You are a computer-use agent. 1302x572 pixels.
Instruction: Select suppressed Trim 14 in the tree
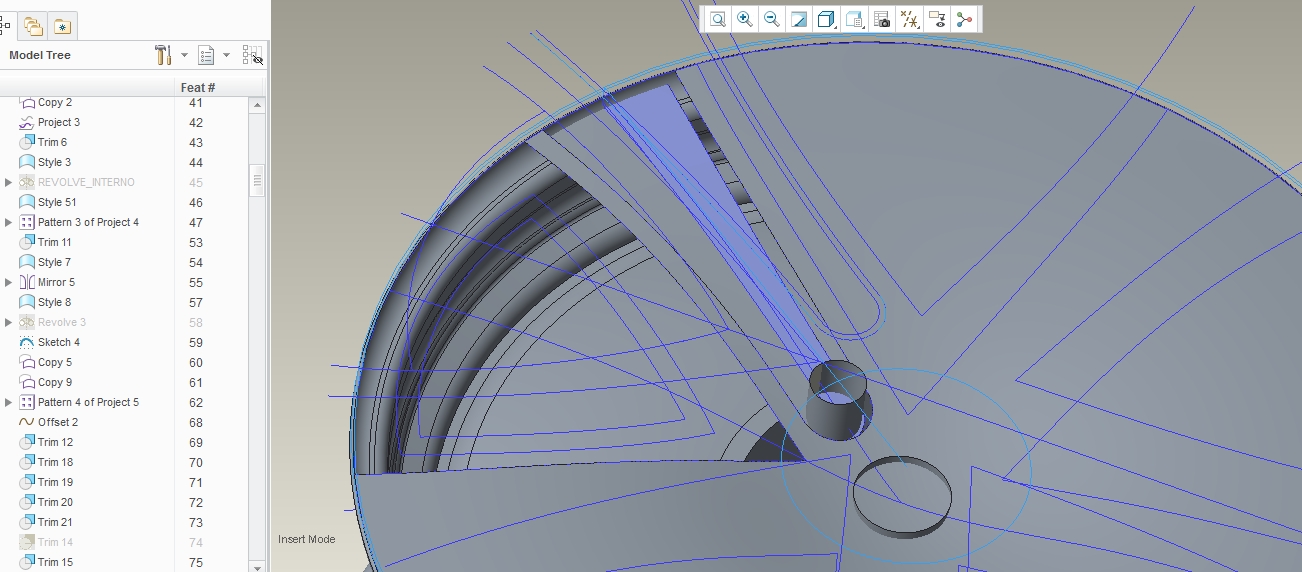point(55,542)
